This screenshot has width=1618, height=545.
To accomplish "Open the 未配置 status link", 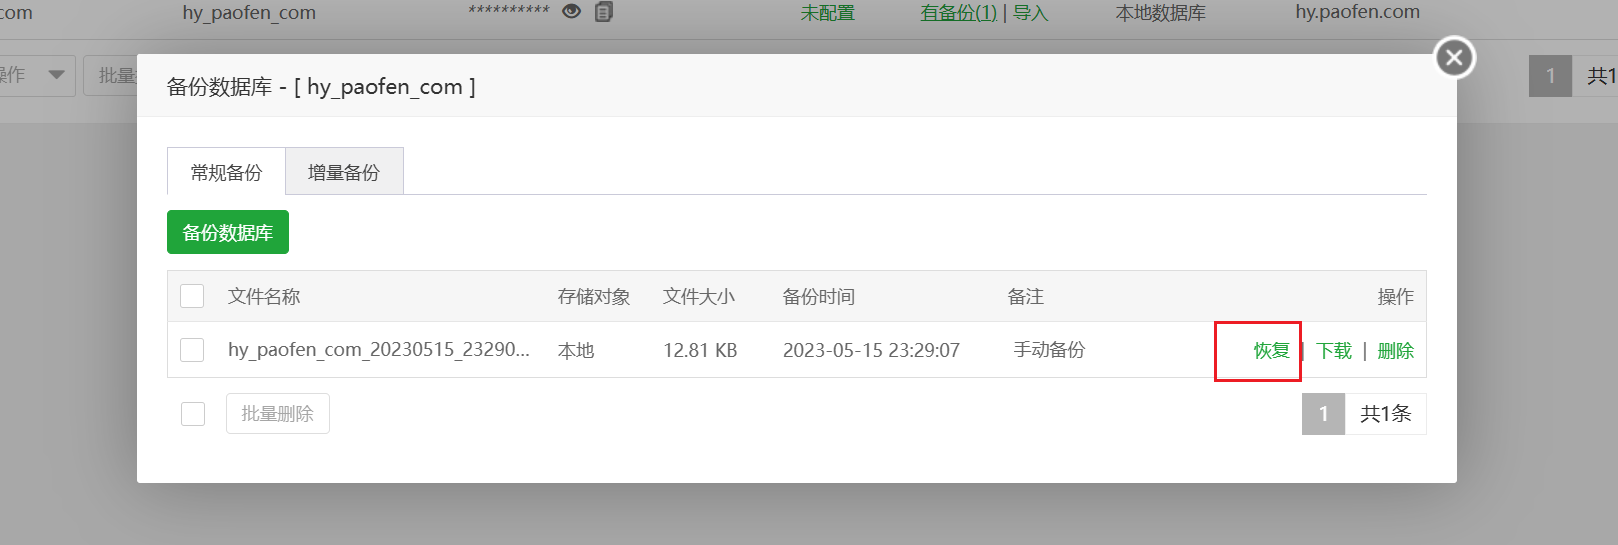I will pyautogui.click(x=827, y=13).
